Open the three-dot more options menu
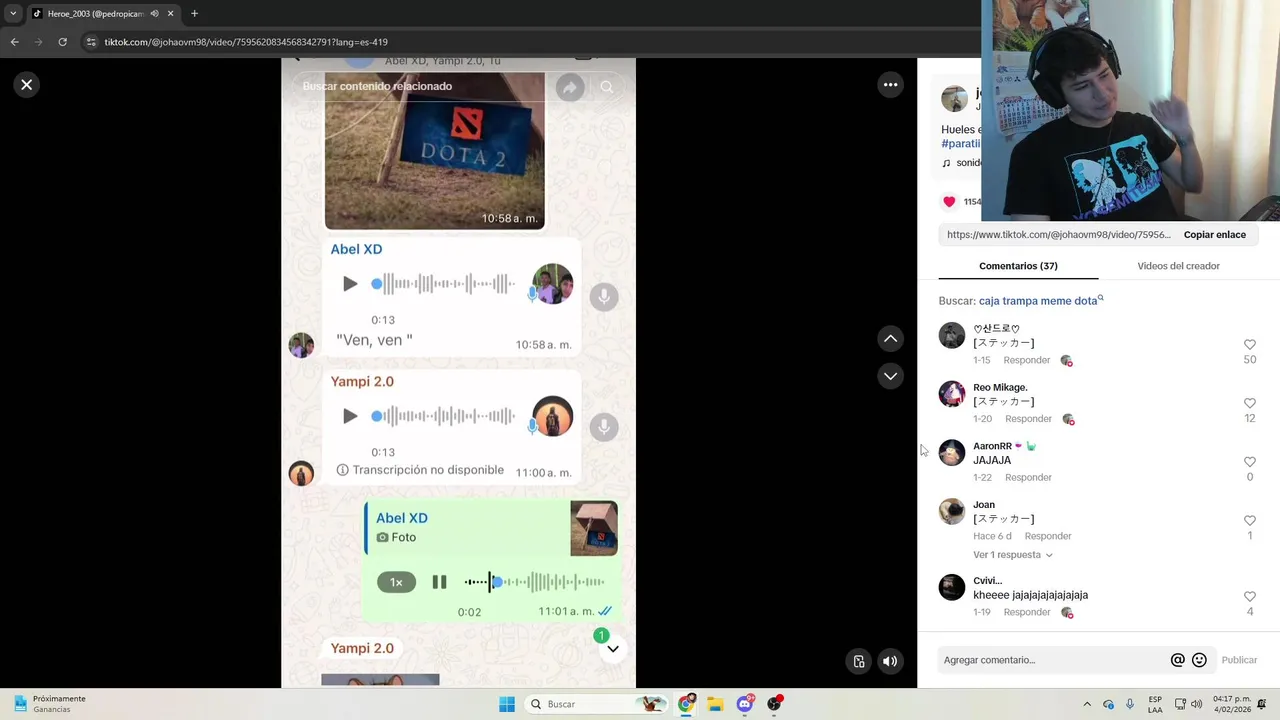The height and width of the screenshot is (720, 1280). click(x=890, y=85)
